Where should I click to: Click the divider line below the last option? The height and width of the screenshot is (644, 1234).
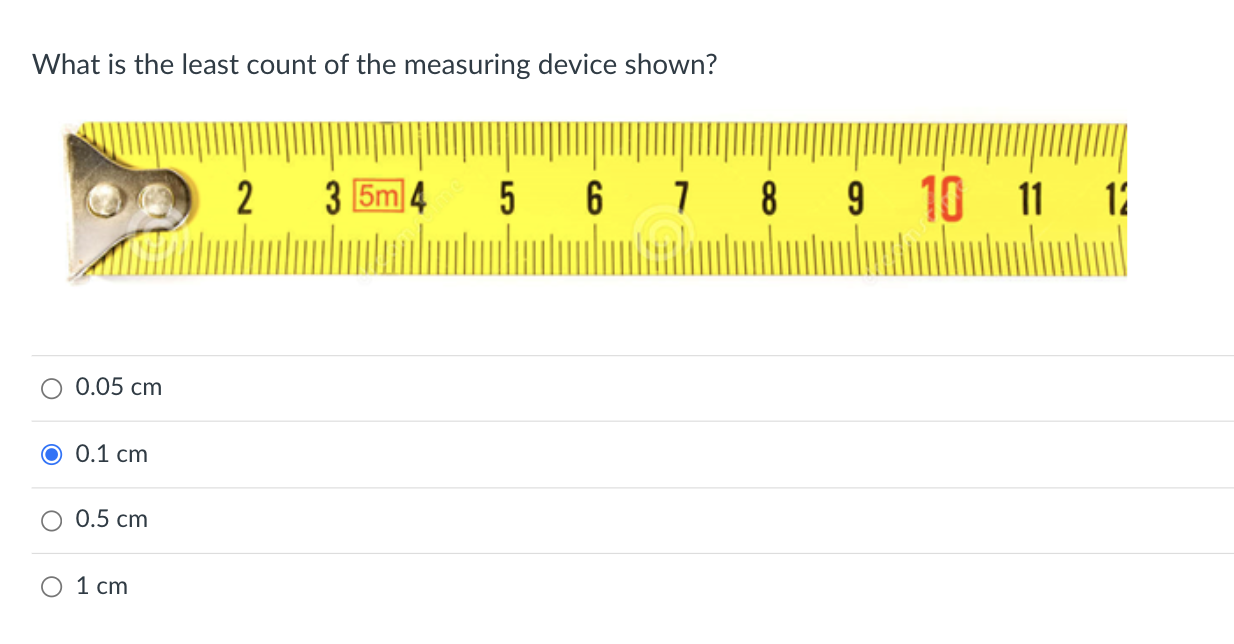[x=617, y=620]
